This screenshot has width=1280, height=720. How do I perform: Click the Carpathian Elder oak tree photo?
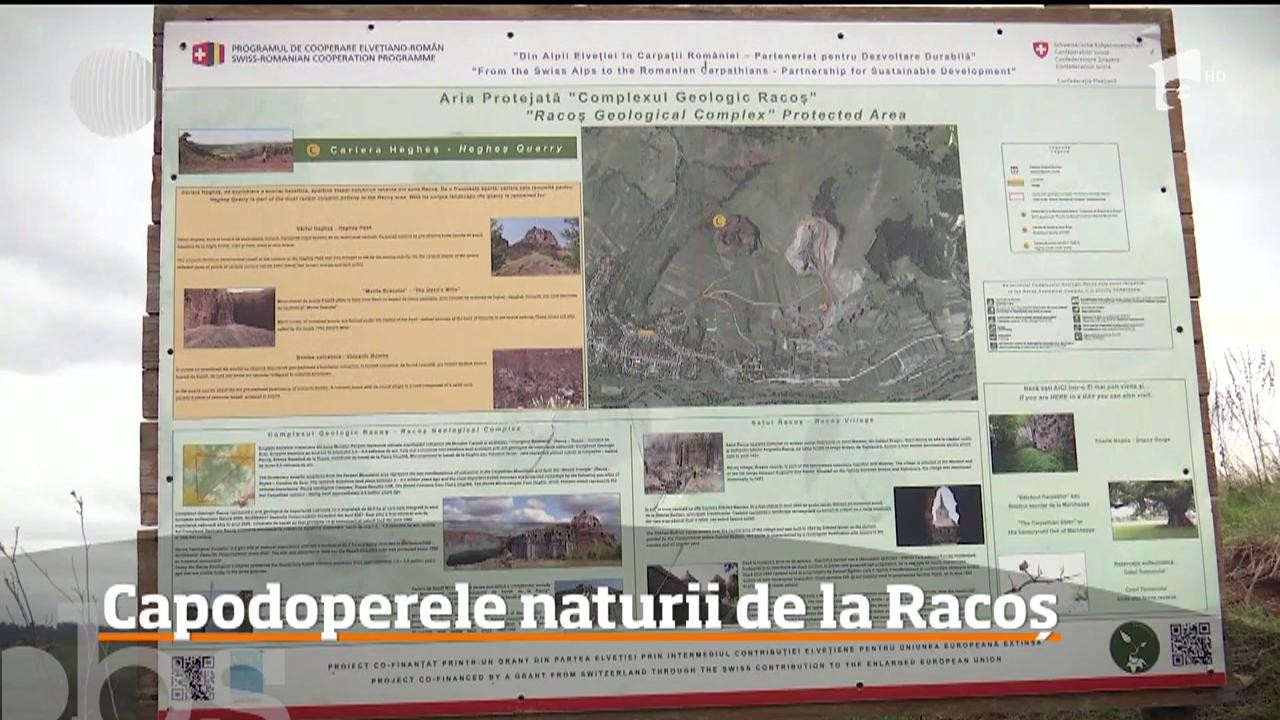point(1153,510)
